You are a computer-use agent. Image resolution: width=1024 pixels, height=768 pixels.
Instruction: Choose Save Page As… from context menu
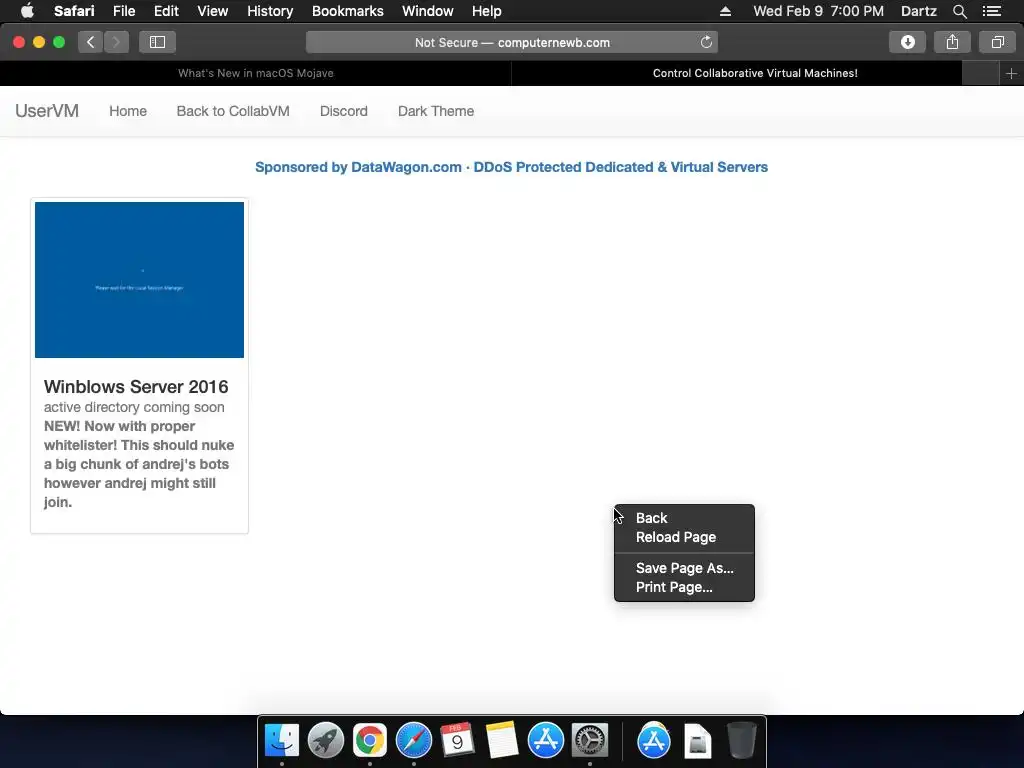coord(684,568)
